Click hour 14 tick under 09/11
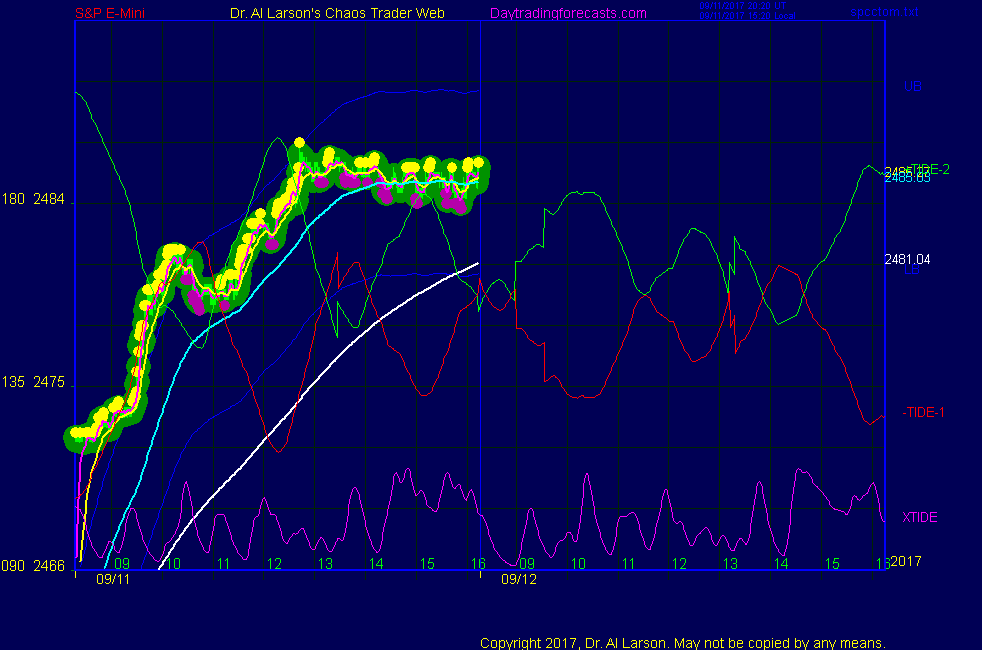Viewport: 982px width, 650px height. coord(376,564)
